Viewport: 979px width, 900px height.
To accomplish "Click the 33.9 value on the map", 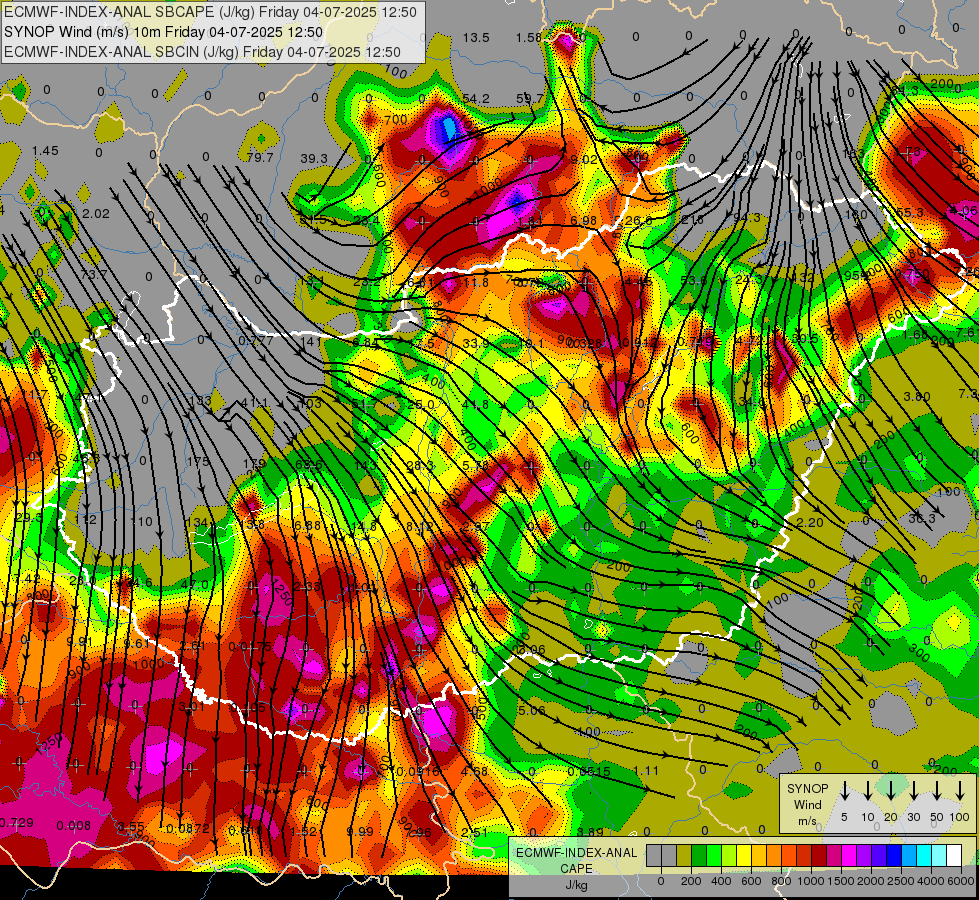I will [x=476, y=344].
